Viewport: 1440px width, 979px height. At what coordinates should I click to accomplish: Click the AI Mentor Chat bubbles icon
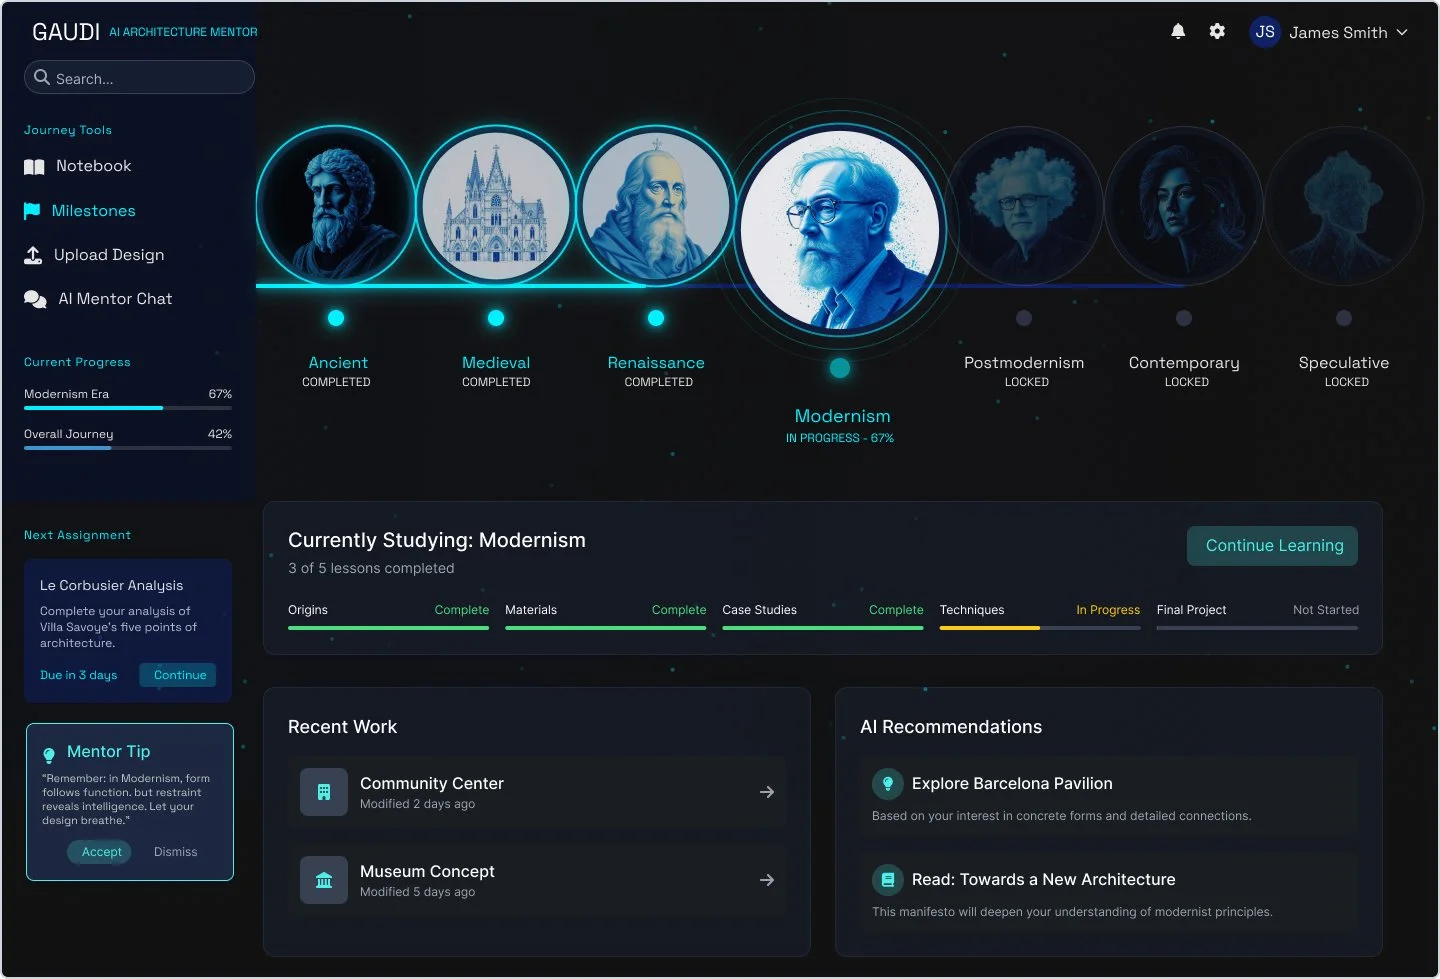coord(35,299)
